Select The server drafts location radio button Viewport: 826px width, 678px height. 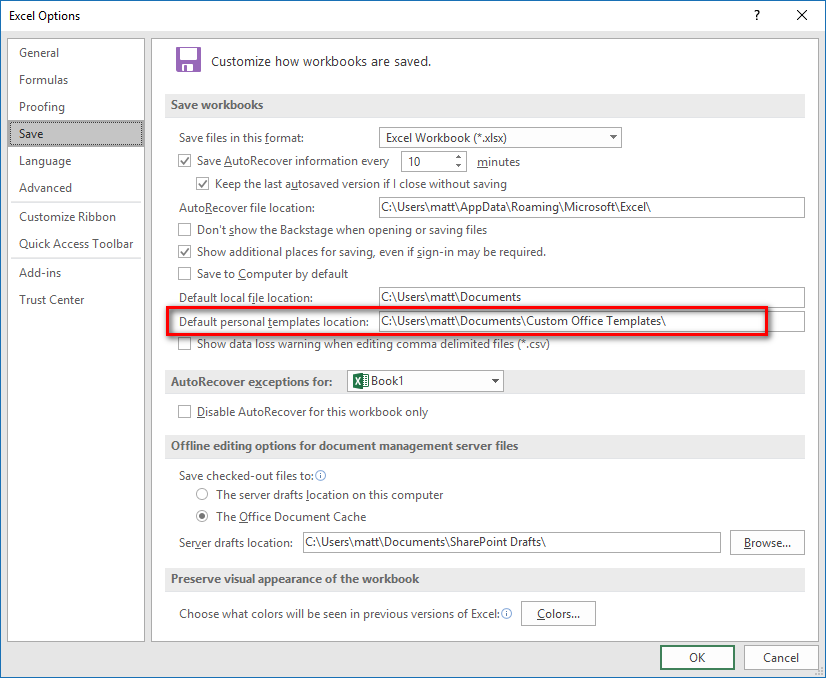pyautogui.click(x=202, y=495)
